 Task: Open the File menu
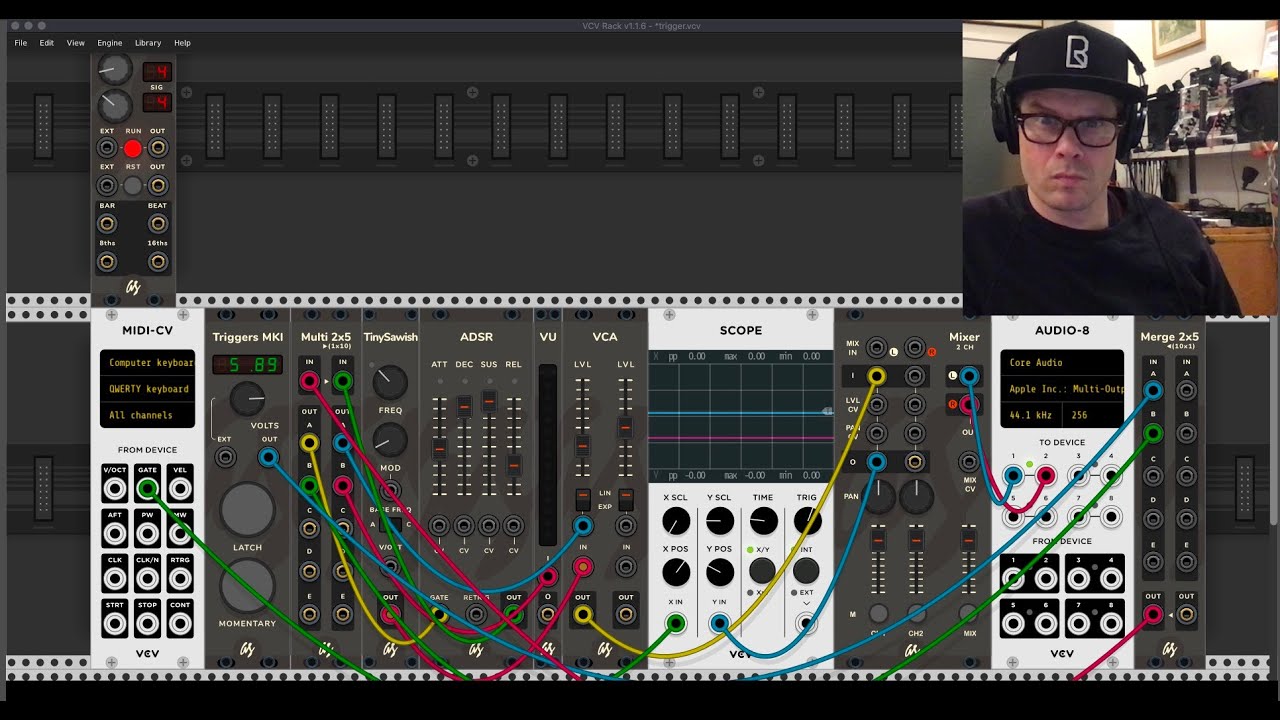[x=20, y=43]
